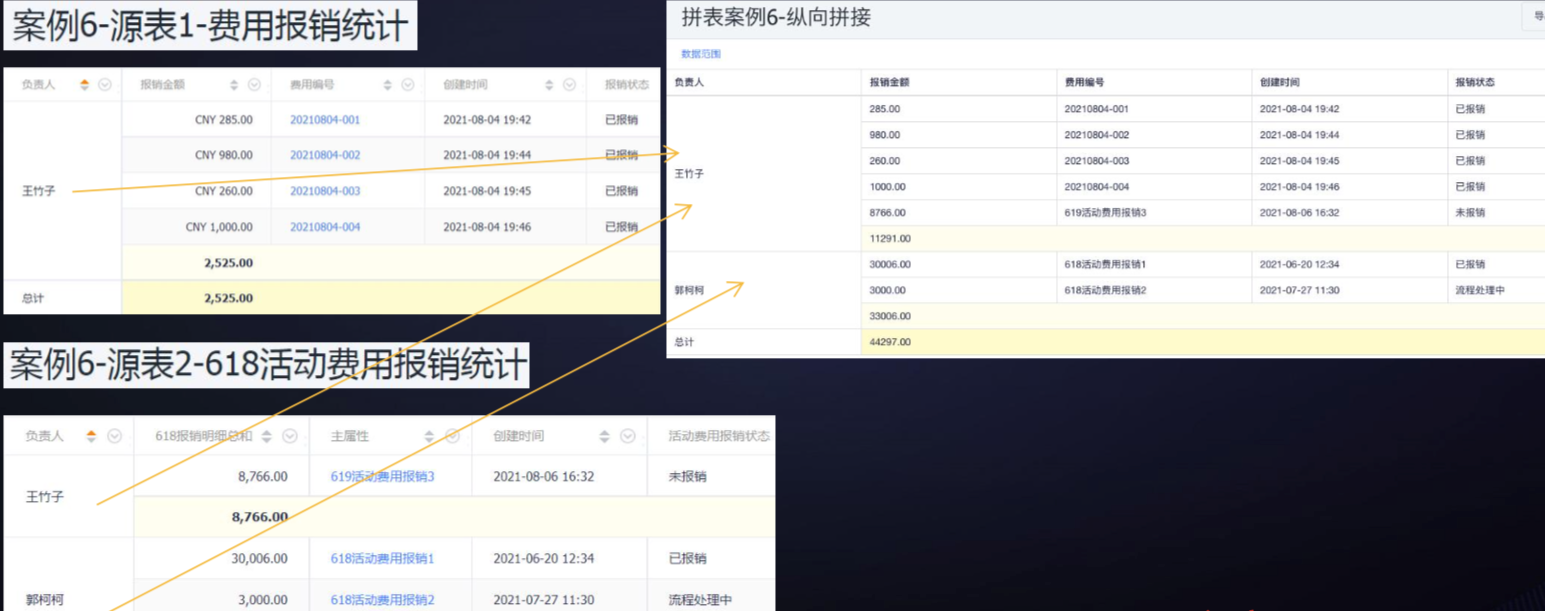This screenshot has height=611, width=1545.
Task: Click 报销状态 header in 纵向拼接 table
Action: (x=1475, y=82)
